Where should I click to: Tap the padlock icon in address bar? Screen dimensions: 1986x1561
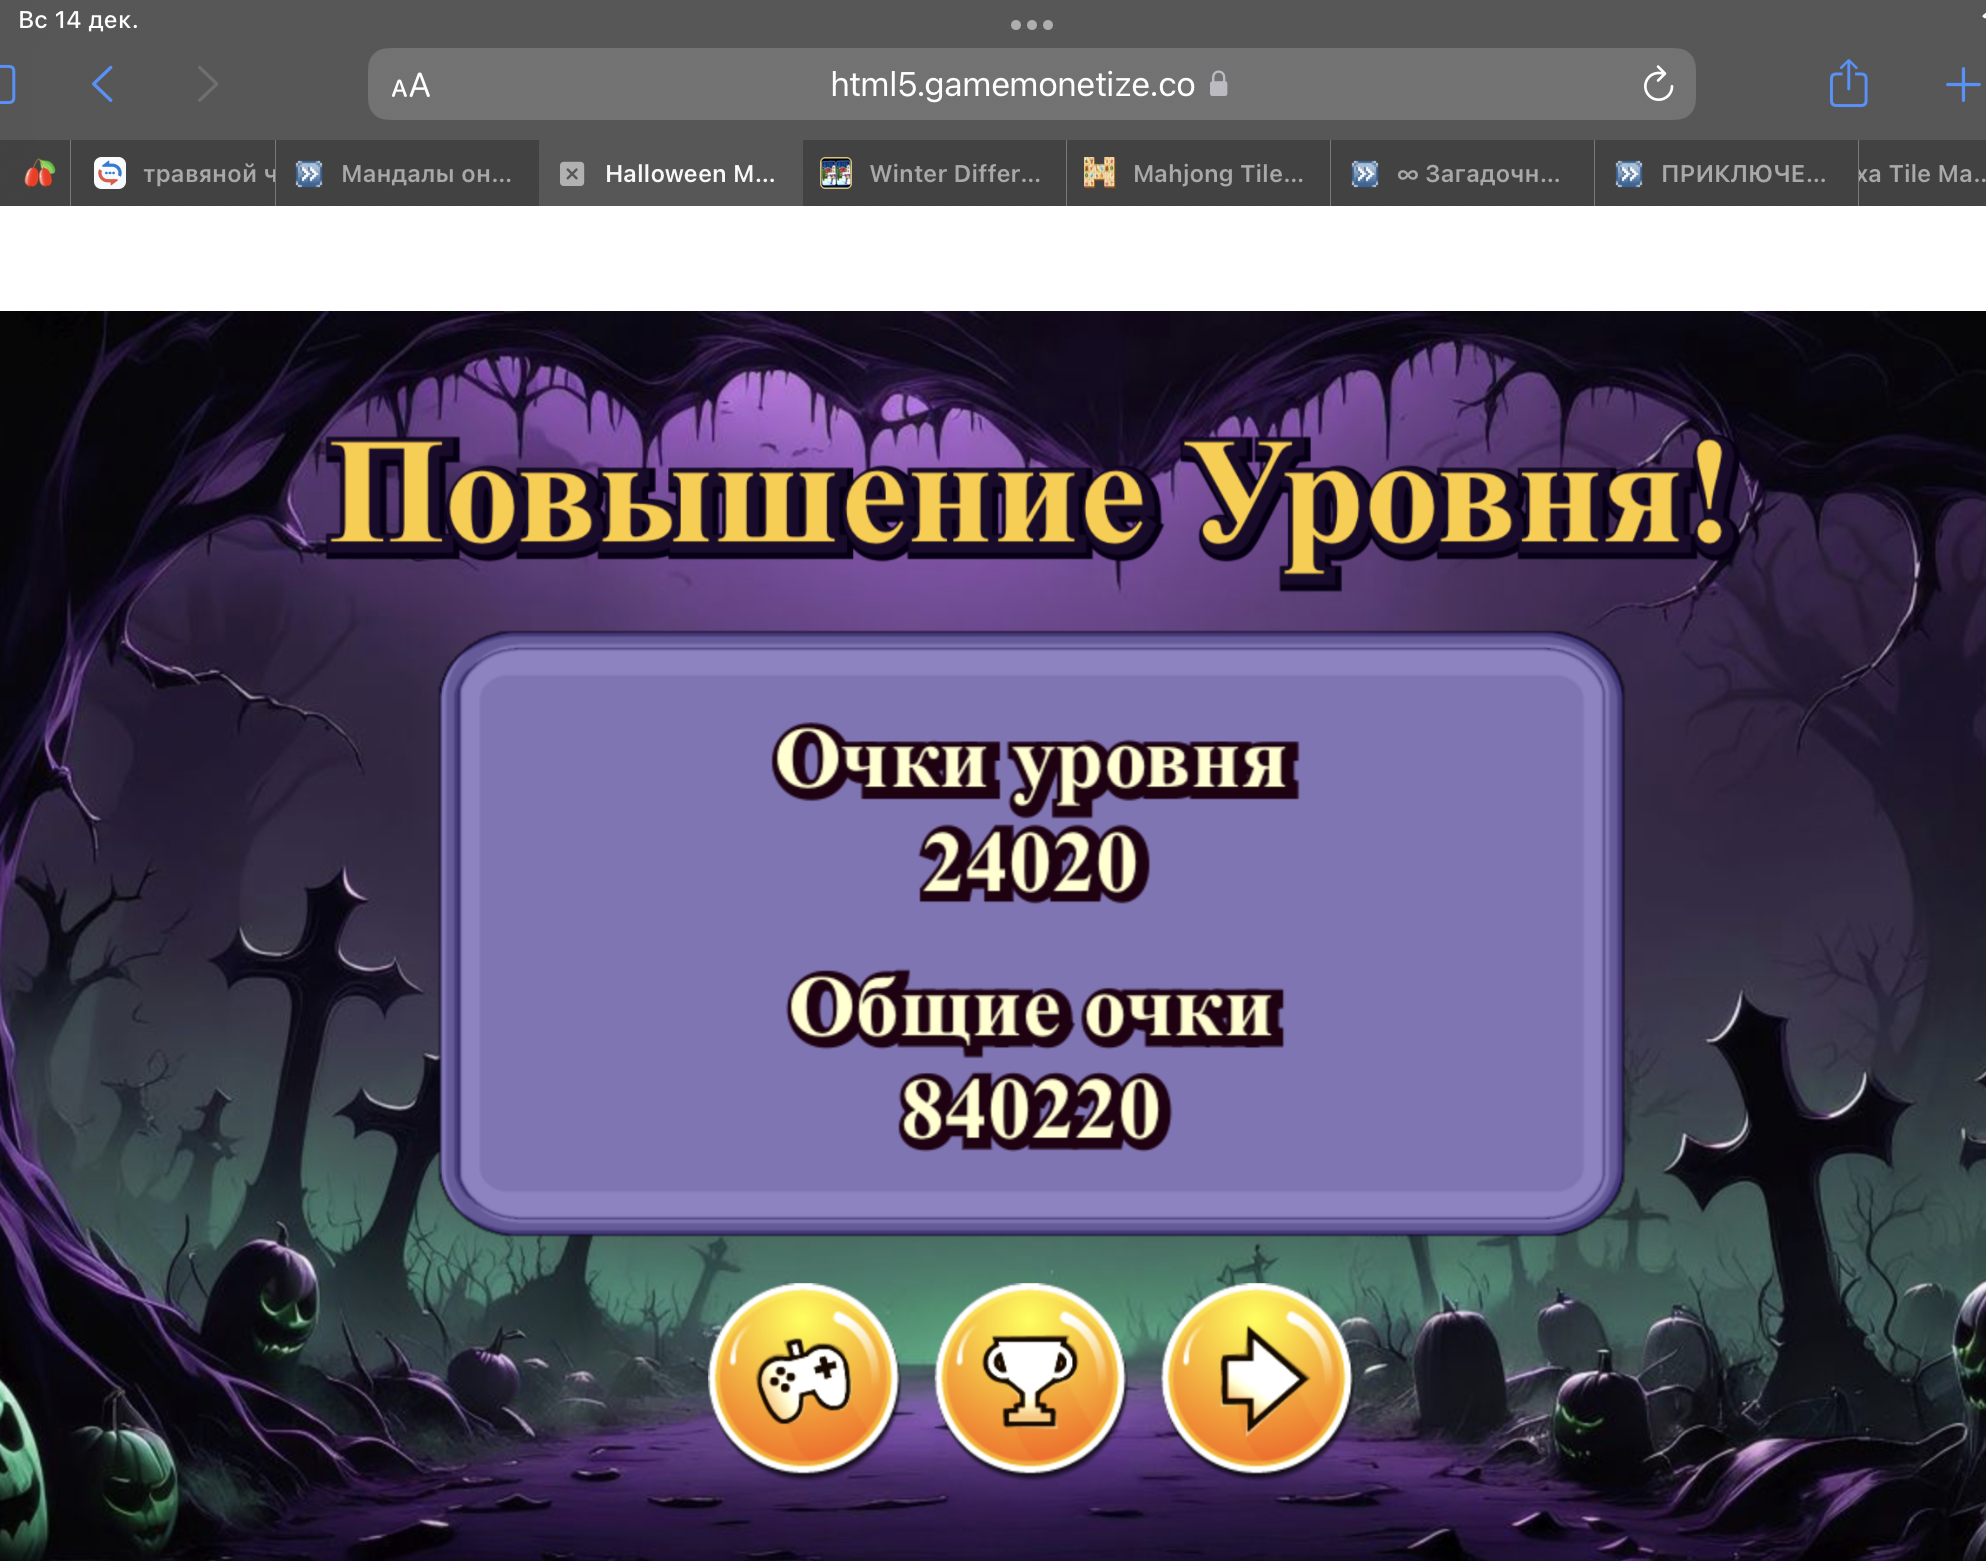pyautogui.click(x=1218, y=84)
